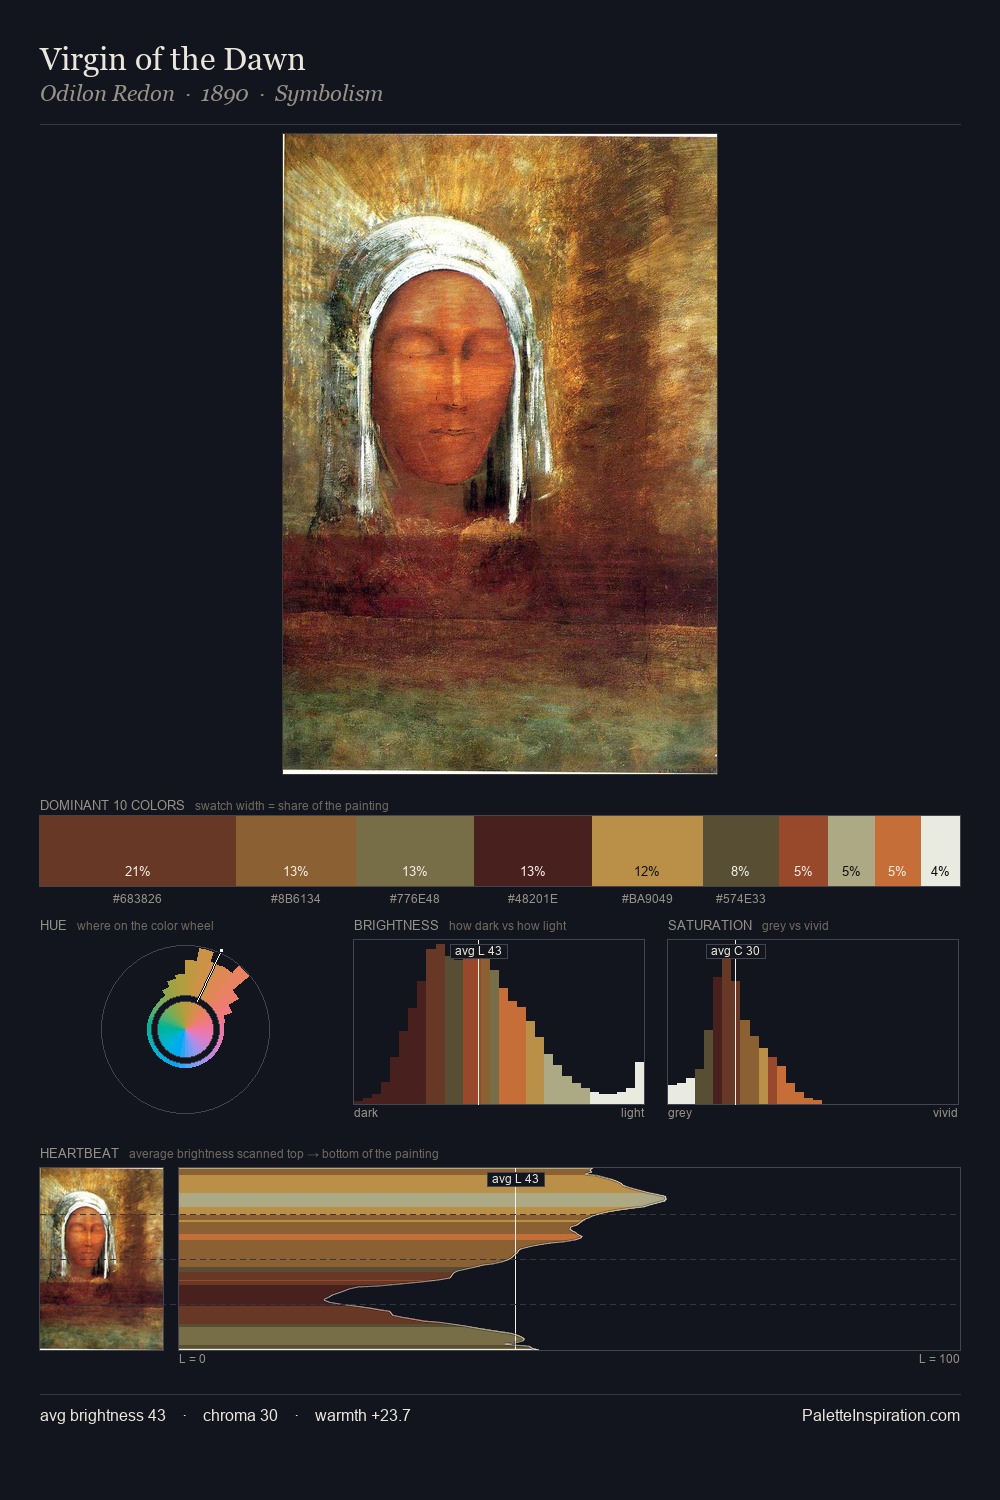Click the artist name Odilon Redon
The width and height of the screenshot is (1000, 1500).
coord(107,94)
